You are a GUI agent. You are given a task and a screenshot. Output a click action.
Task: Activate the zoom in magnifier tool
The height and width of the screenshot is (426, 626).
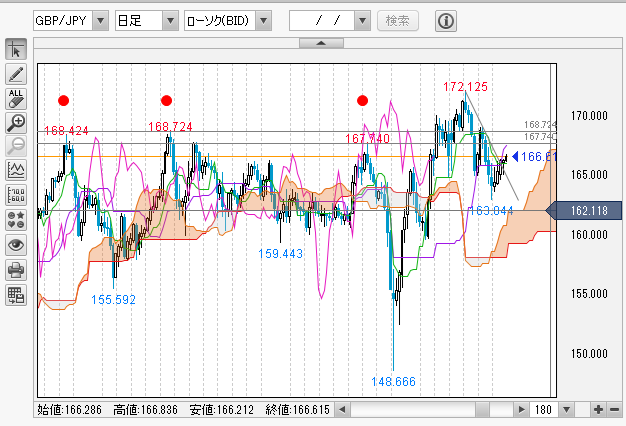click(x=16, y=123)
